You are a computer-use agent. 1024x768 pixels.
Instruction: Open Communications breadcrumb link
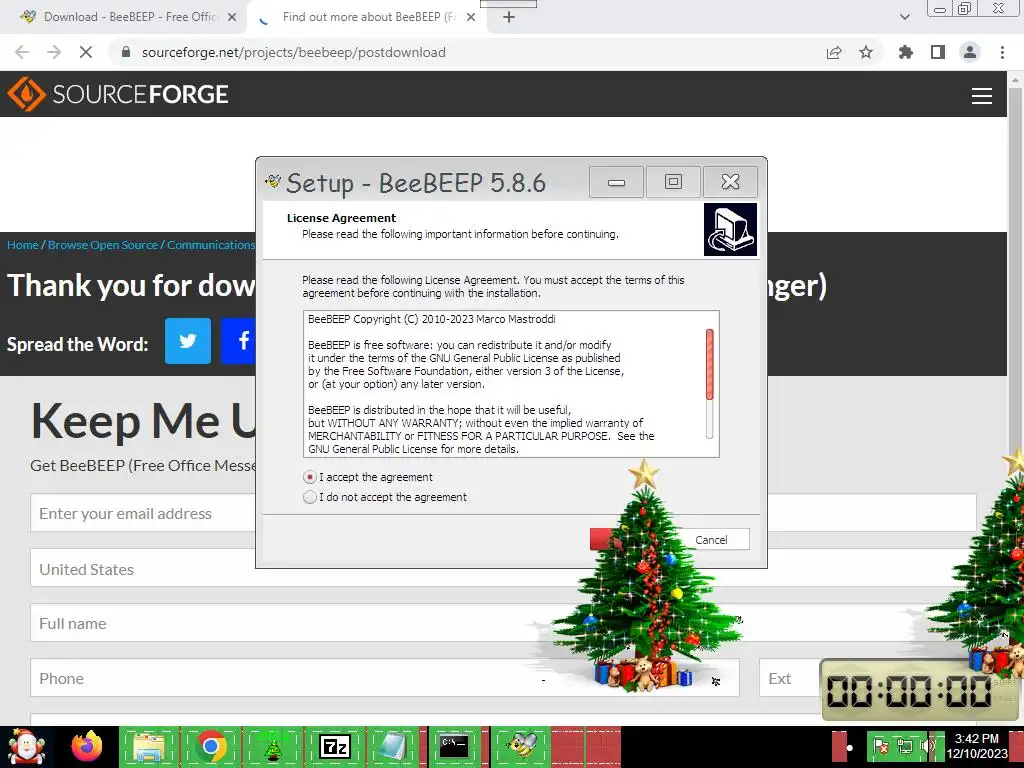[x=211, y=245]
